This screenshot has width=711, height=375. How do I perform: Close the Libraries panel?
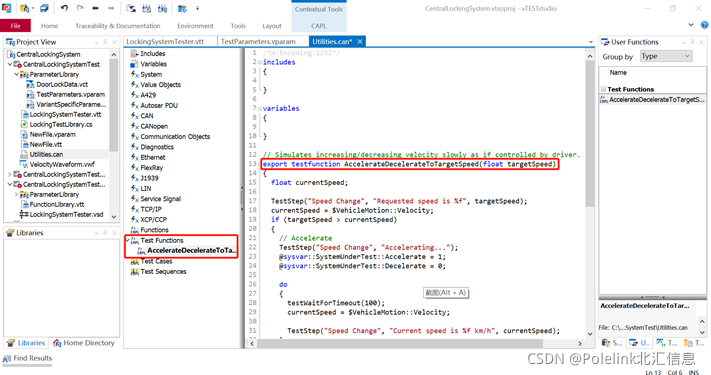(114, 233)
